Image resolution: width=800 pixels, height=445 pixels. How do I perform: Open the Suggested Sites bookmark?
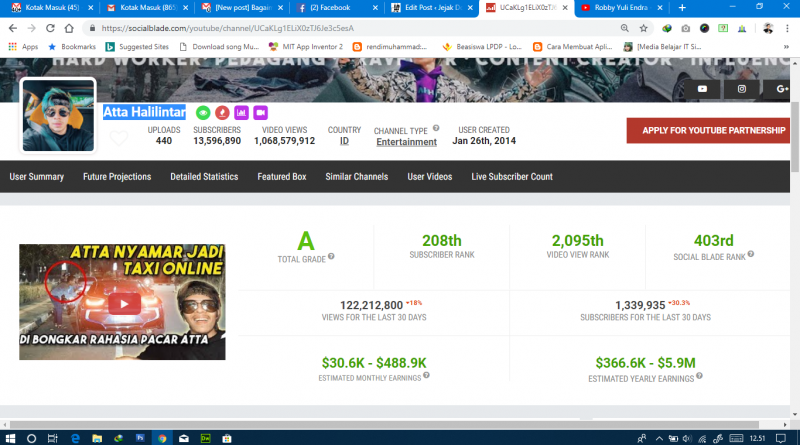pos(137,46)
